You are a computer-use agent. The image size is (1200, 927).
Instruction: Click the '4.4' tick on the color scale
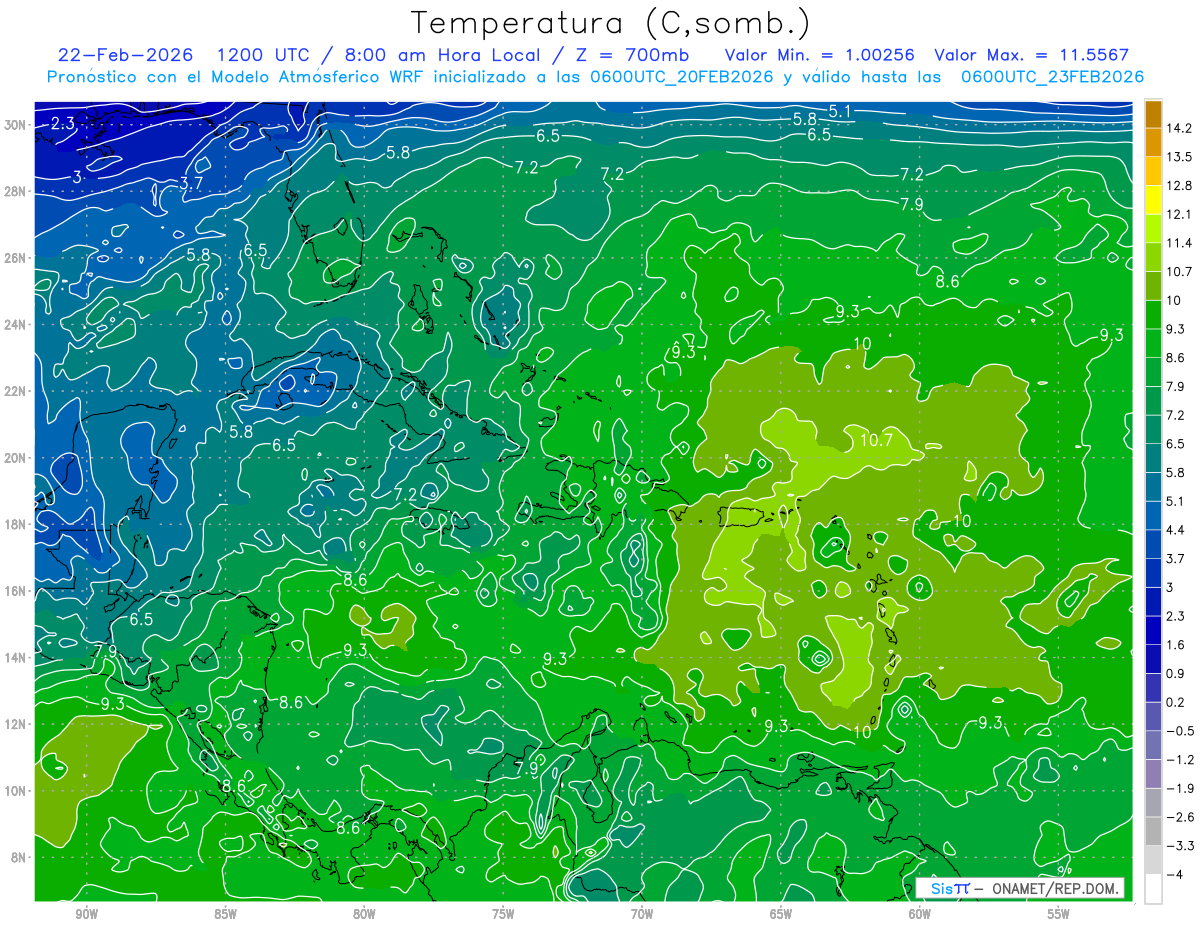click(1175, 530)
